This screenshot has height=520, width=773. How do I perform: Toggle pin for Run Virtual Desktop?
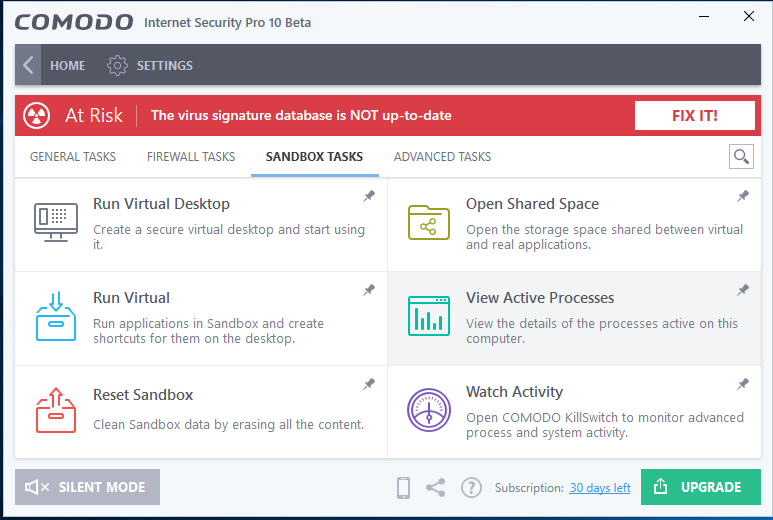point(369,196)
